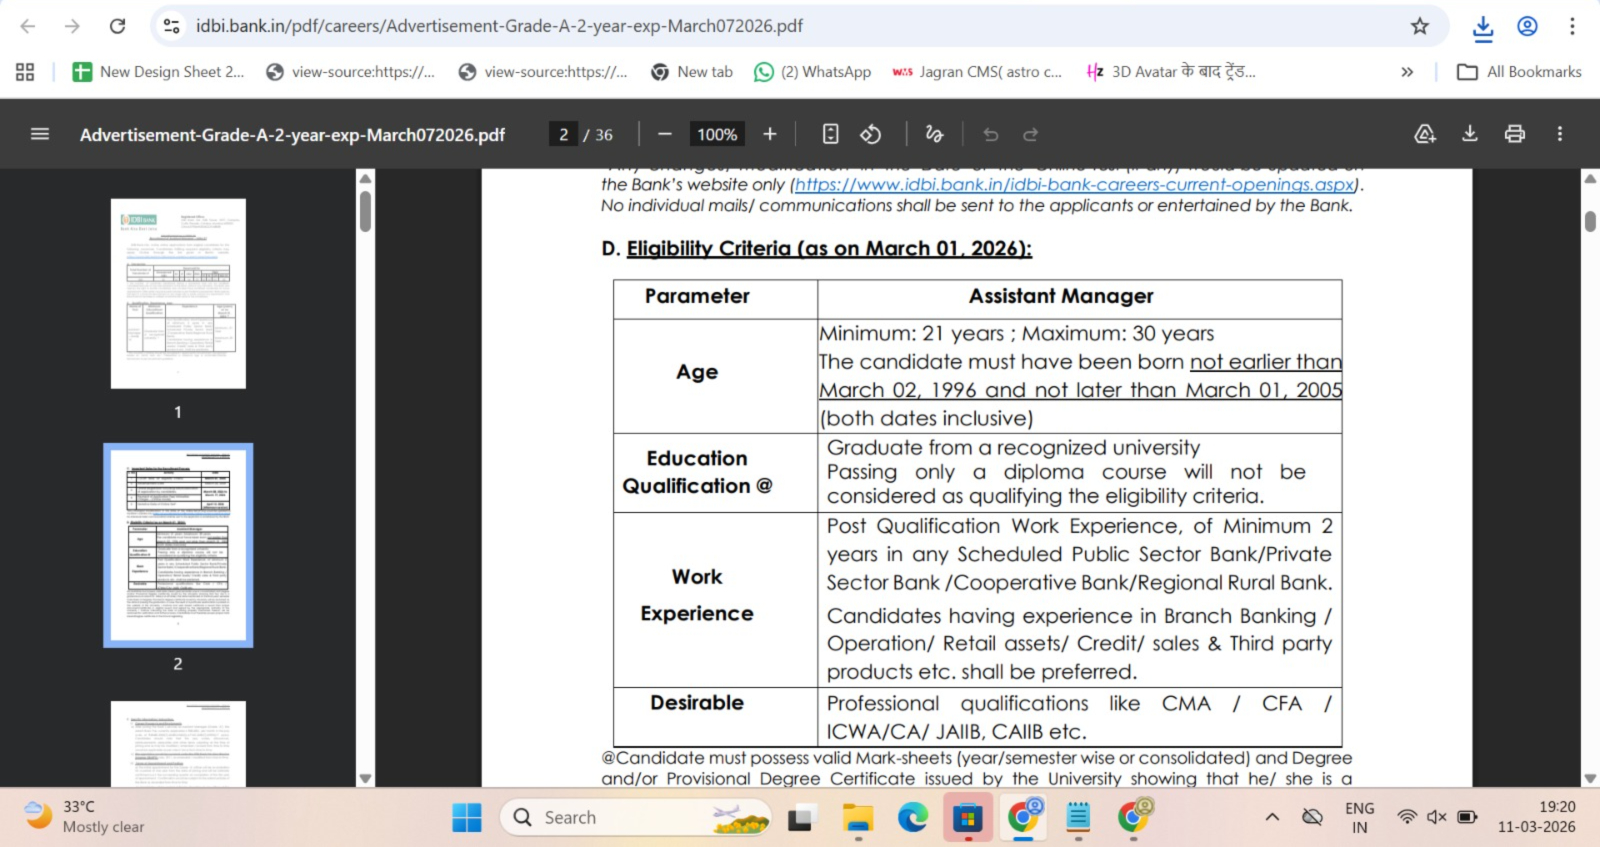Screen dimensions: 1600x847
Task: Rotate the PDF counterclockwise
Action: tap(871, 134)
